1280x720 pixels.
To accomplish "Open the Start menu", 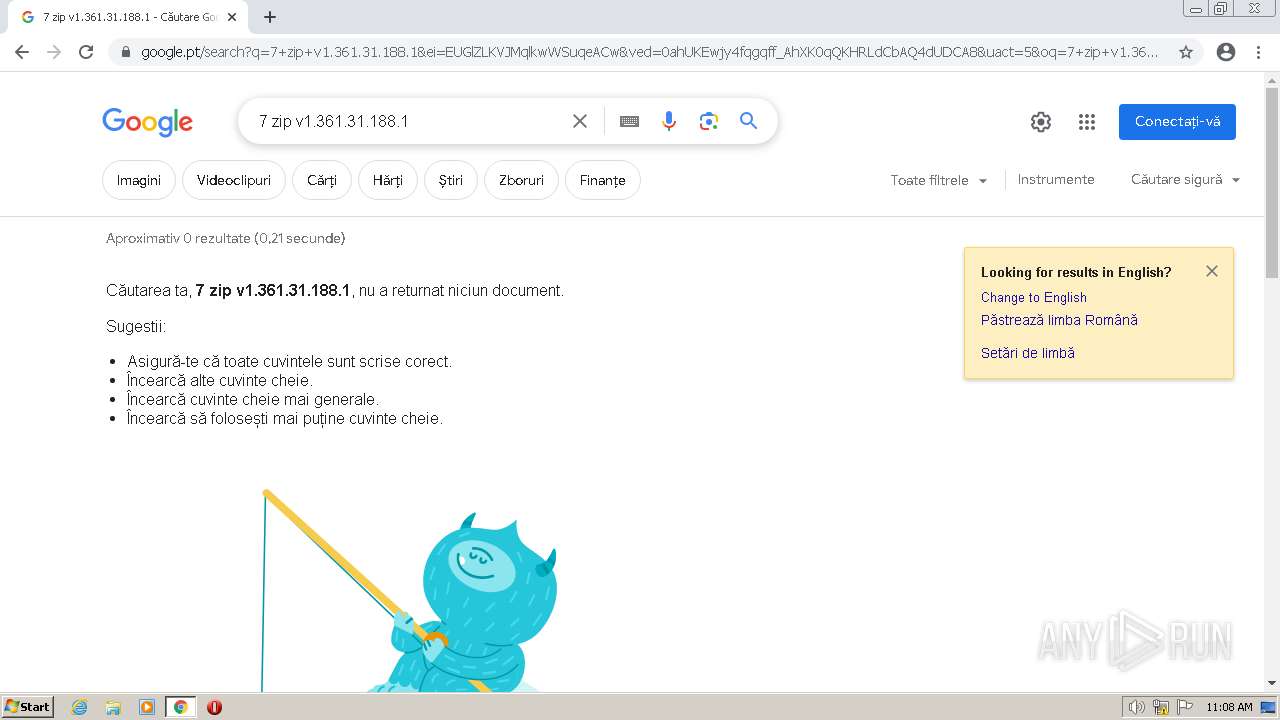I will [28, 707].
